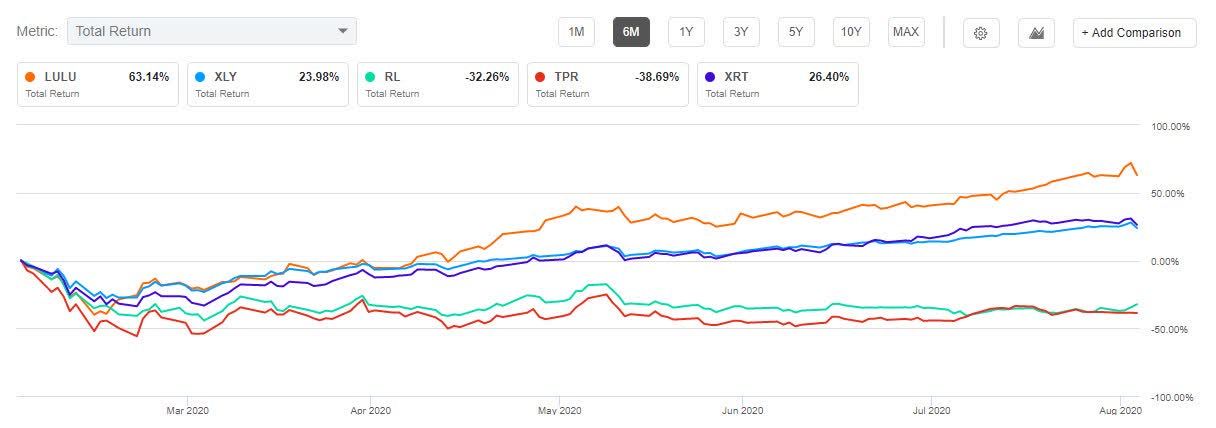Switch to the 3Y time range

pos(741,32)
